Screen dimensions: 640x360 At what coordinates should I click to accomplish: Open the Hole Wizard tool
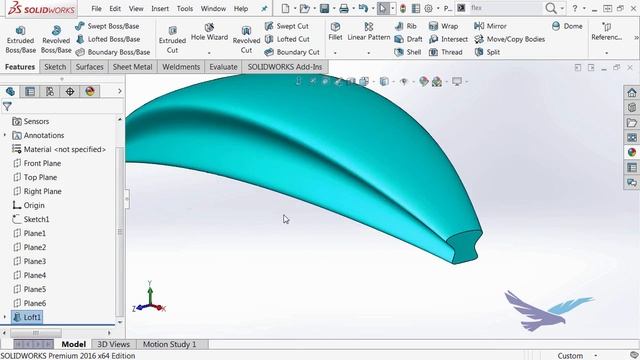point(209,32)
